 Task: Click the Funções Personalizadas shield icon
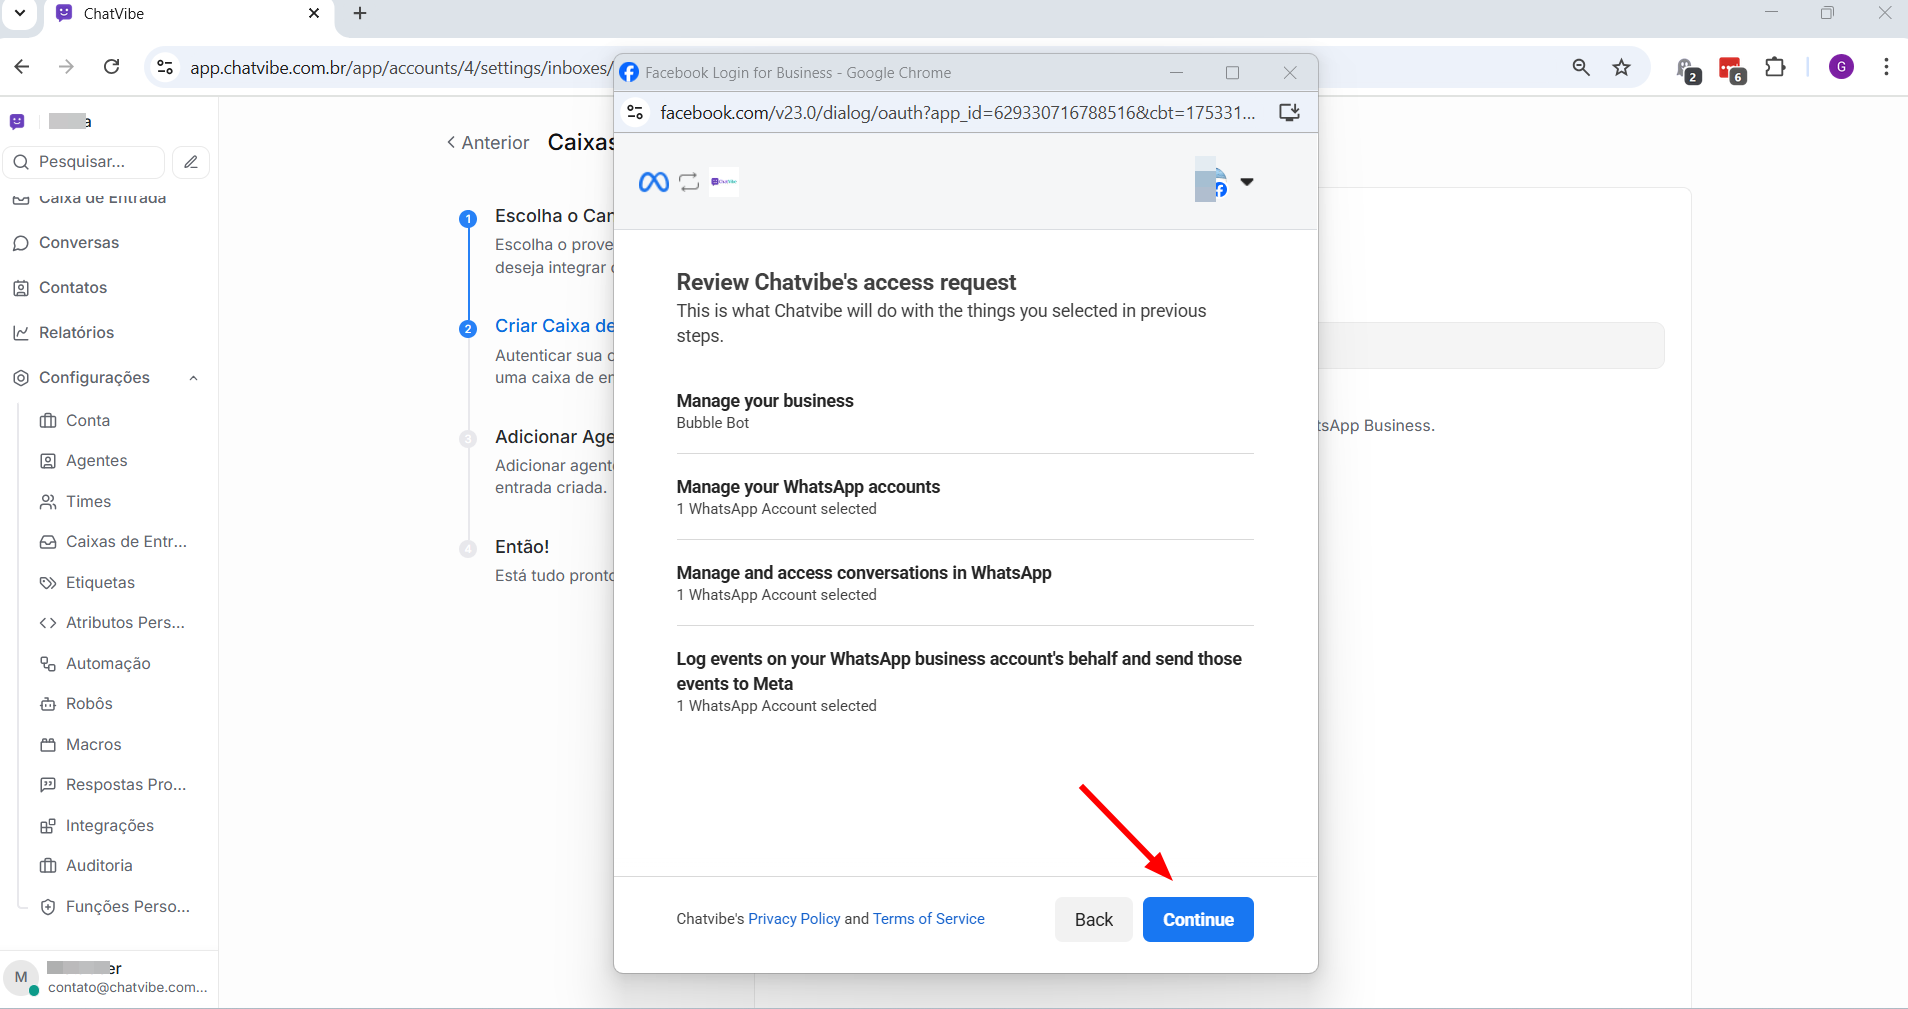48,907
